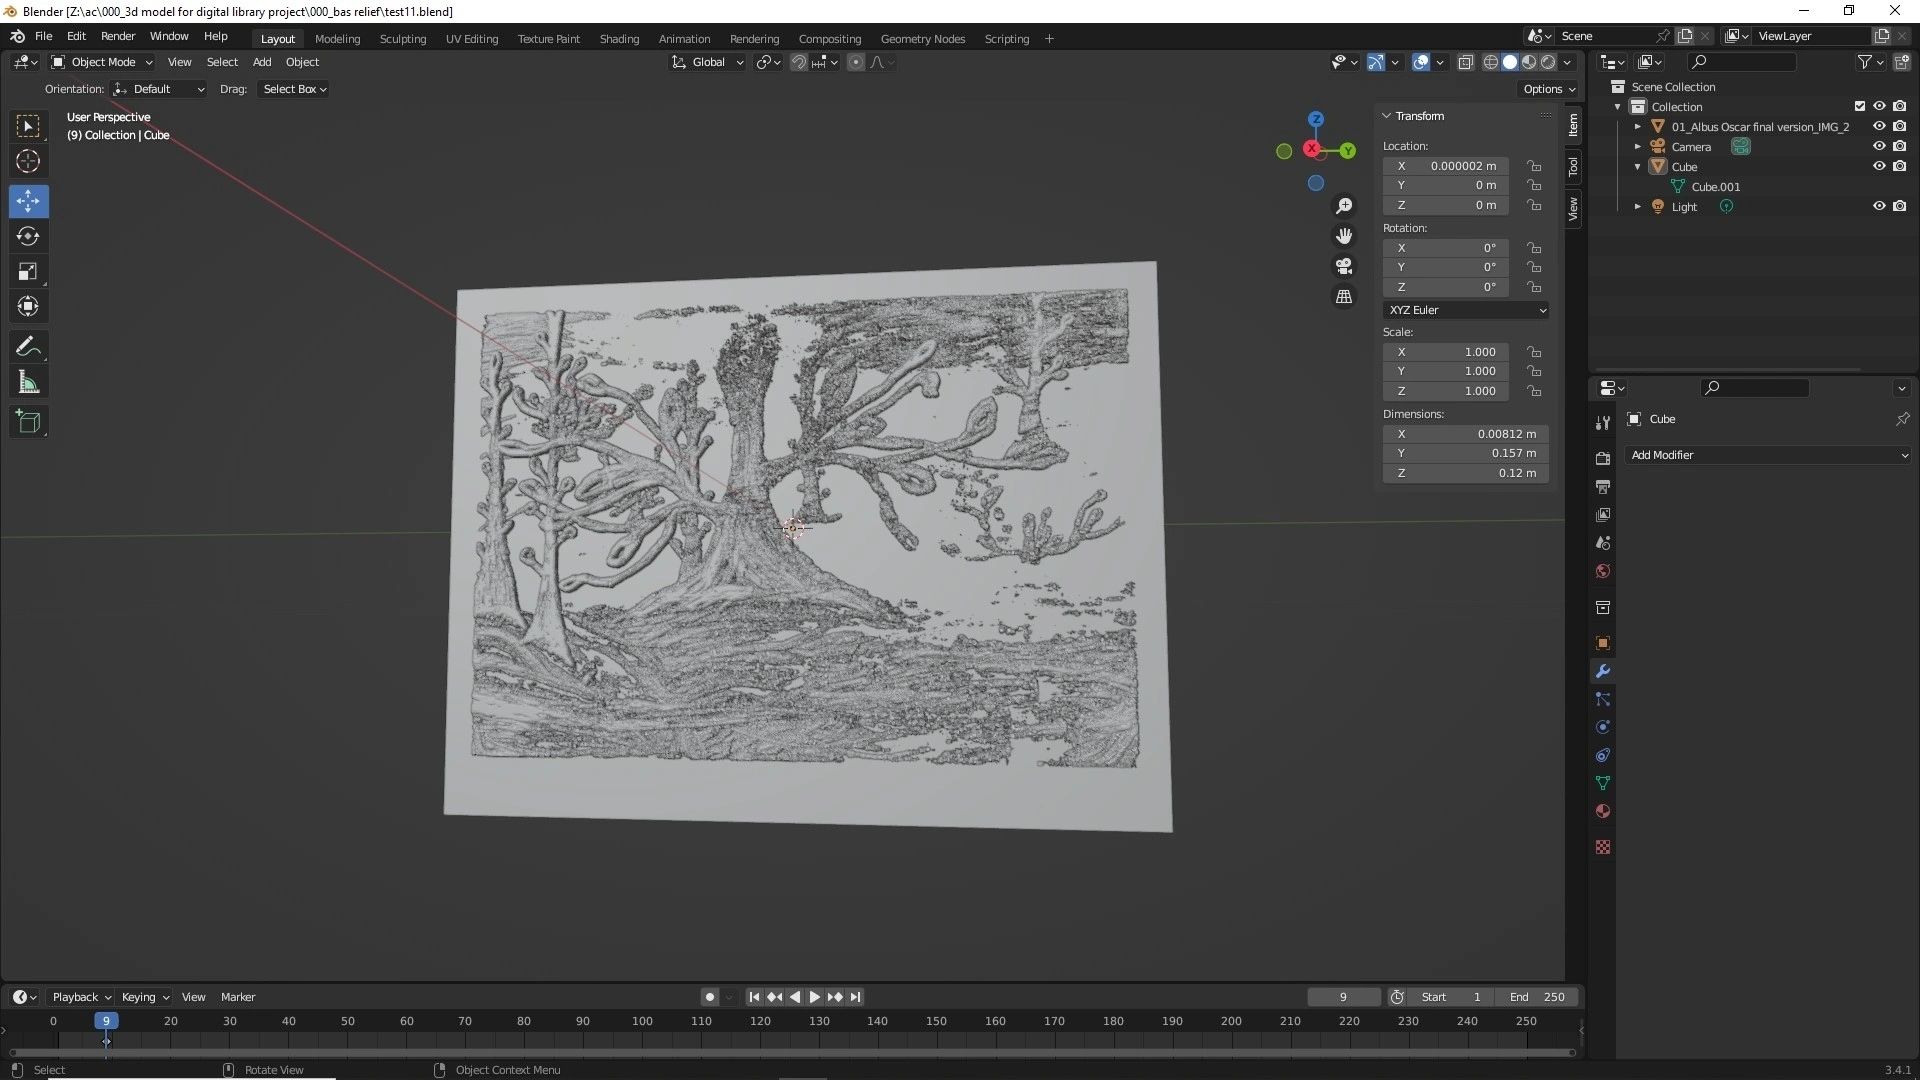Select the Measure tool

click(28, 382)
